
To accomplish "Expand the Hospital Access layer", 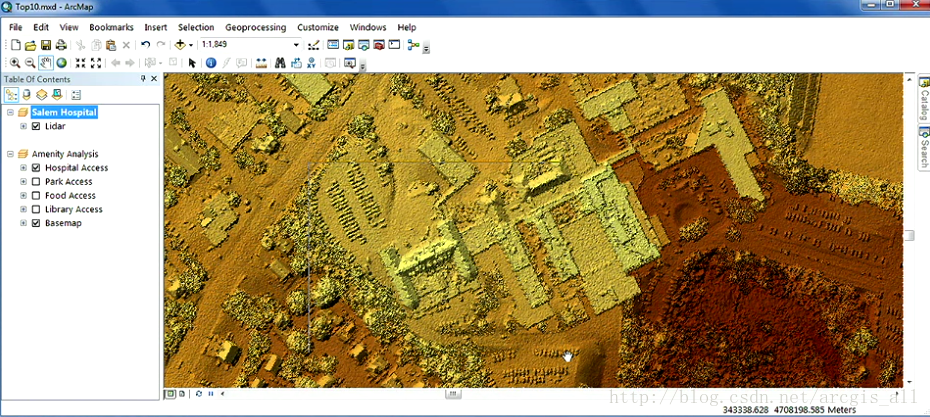I will pyautogui.click(x=23, y=168).
